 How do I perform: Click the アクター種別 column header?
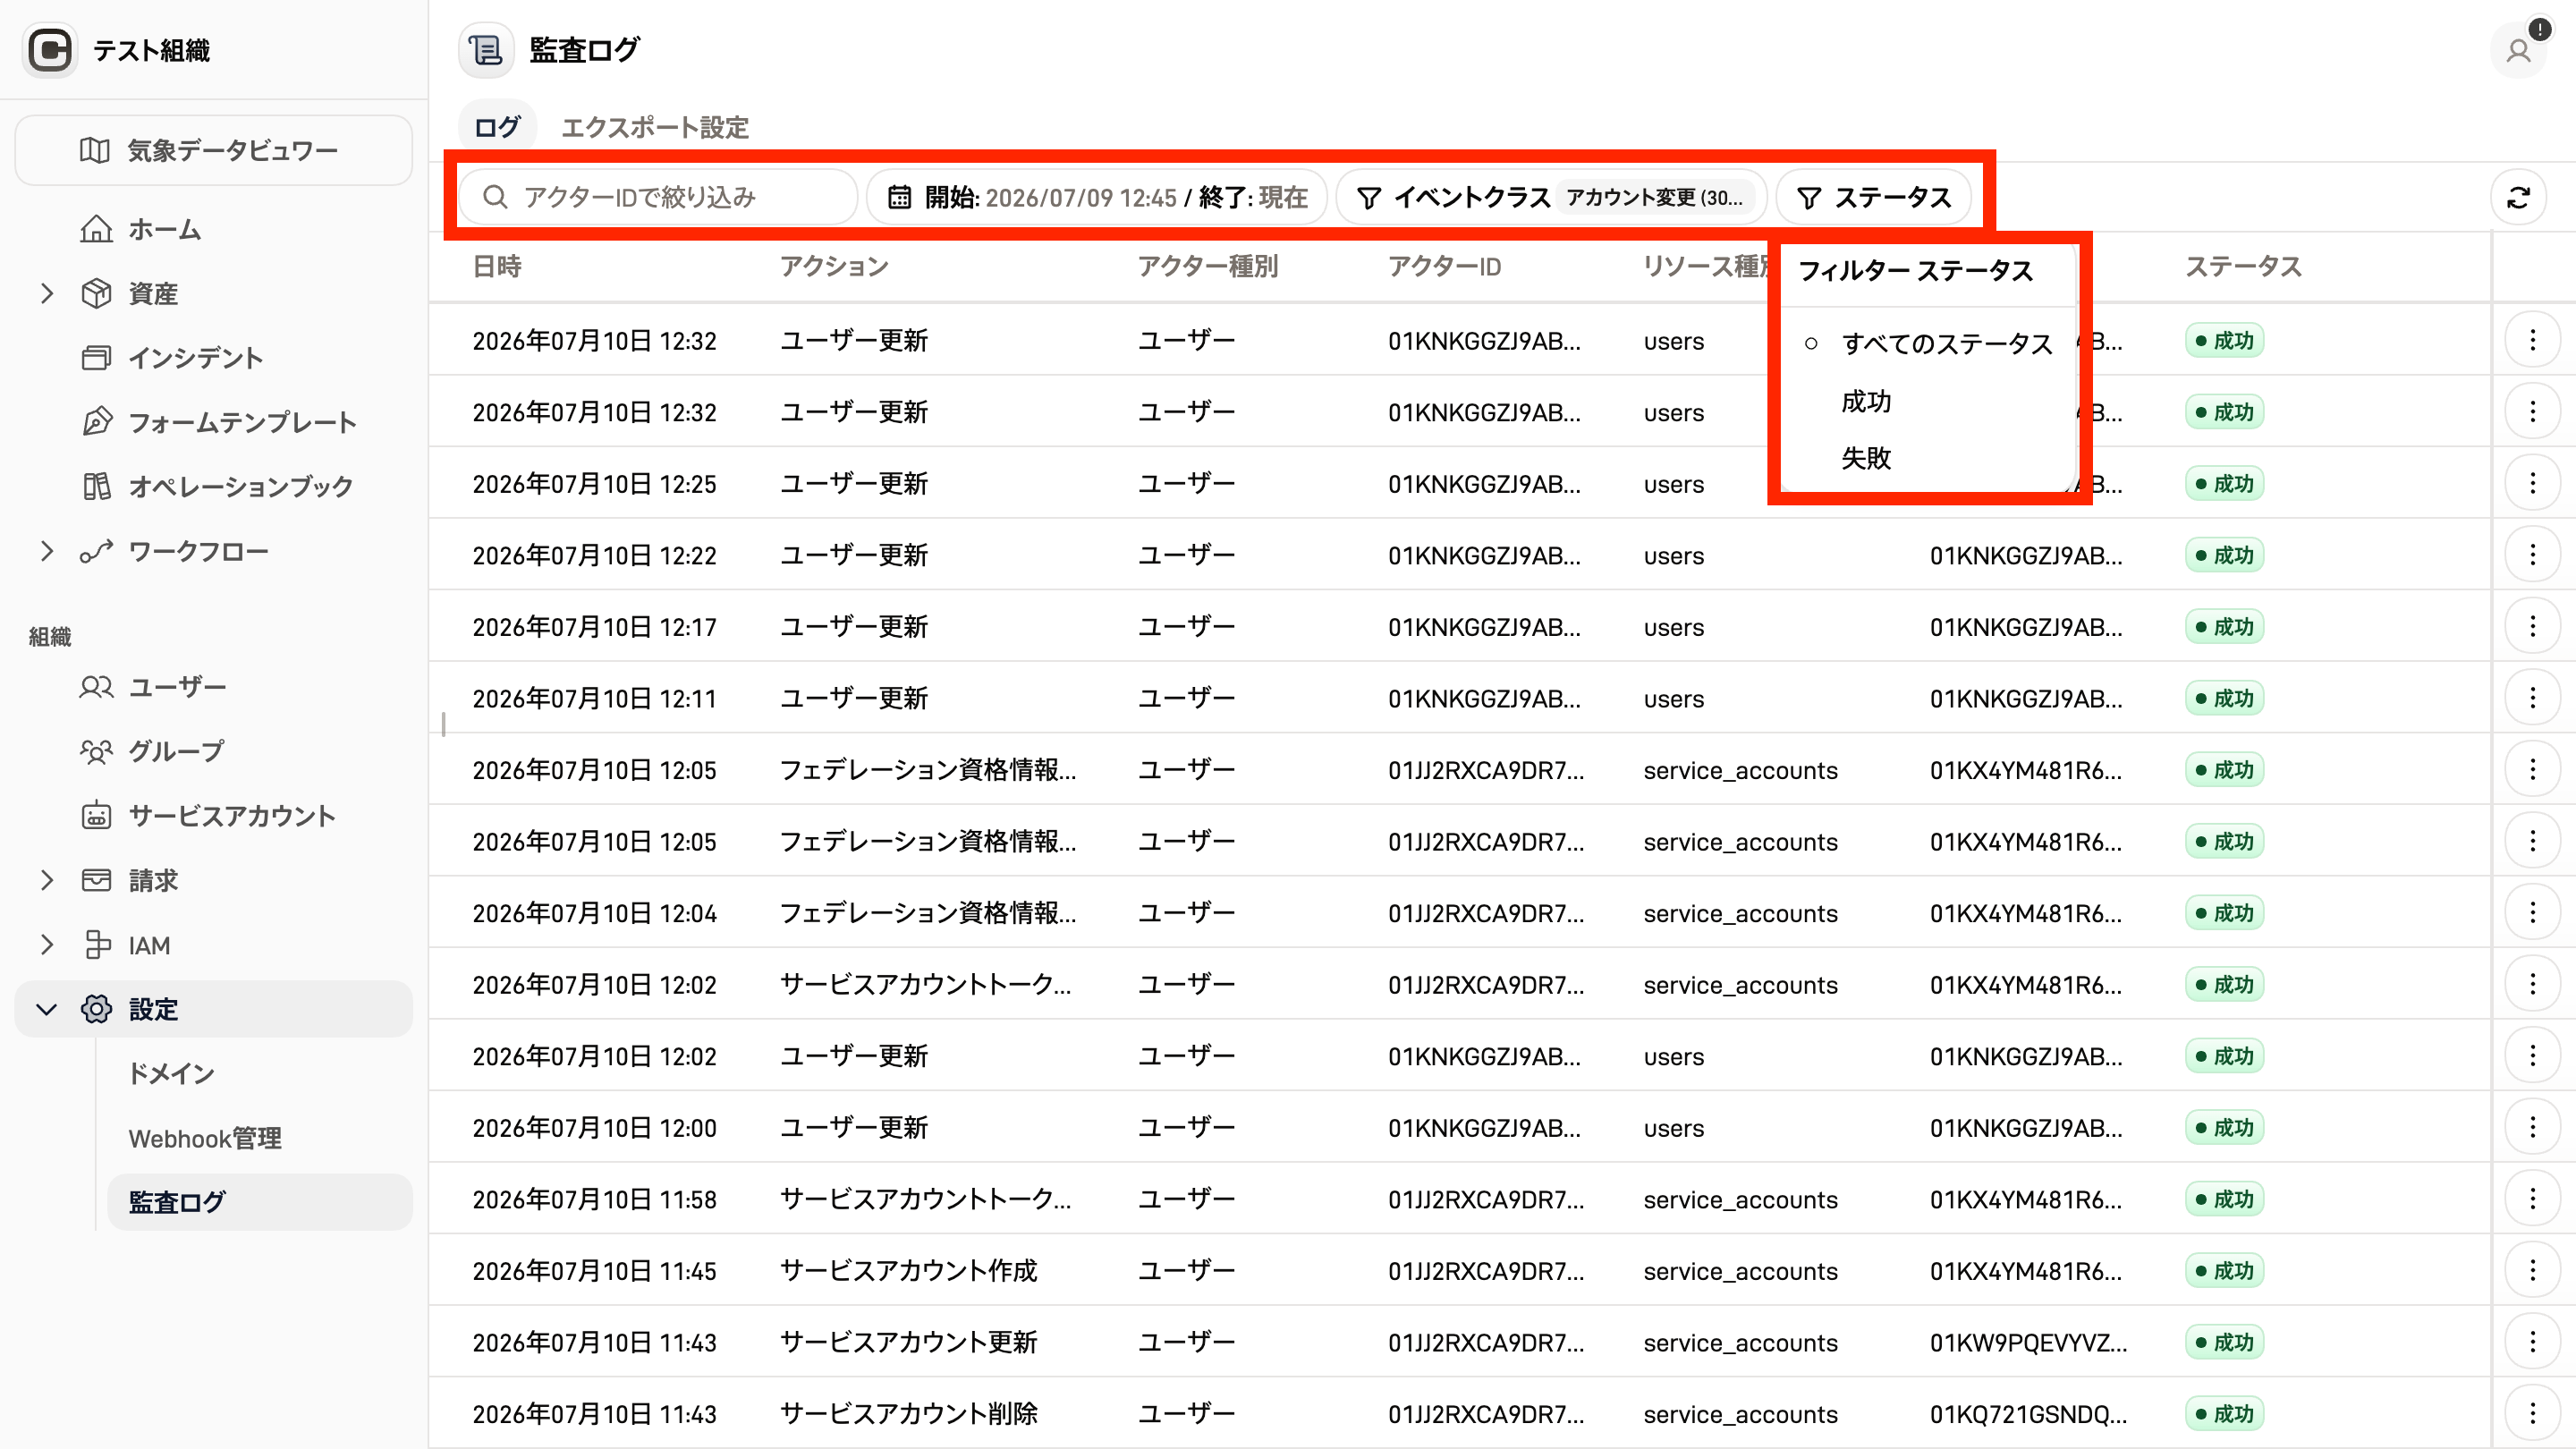[x=1208, y=266]
